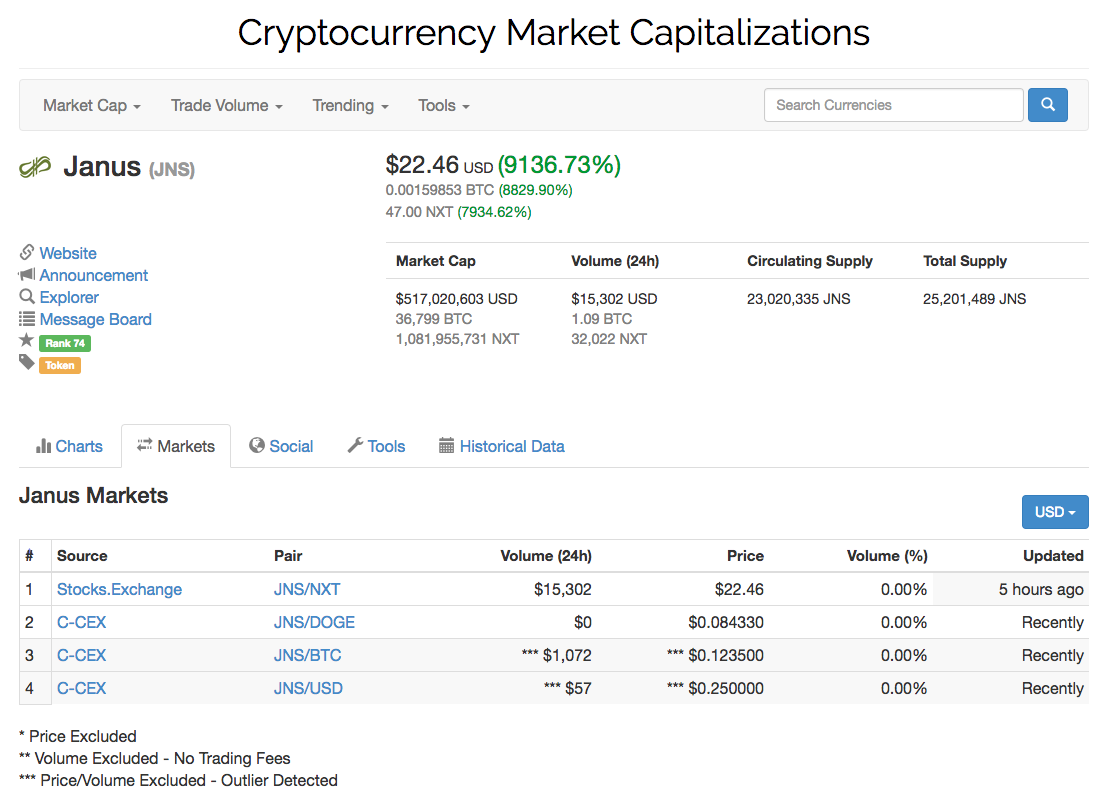Open the JNS/BTC pair link
The height and width of the screenshot is (799, 1117).
pyautogui.click(x=308, y=655)
